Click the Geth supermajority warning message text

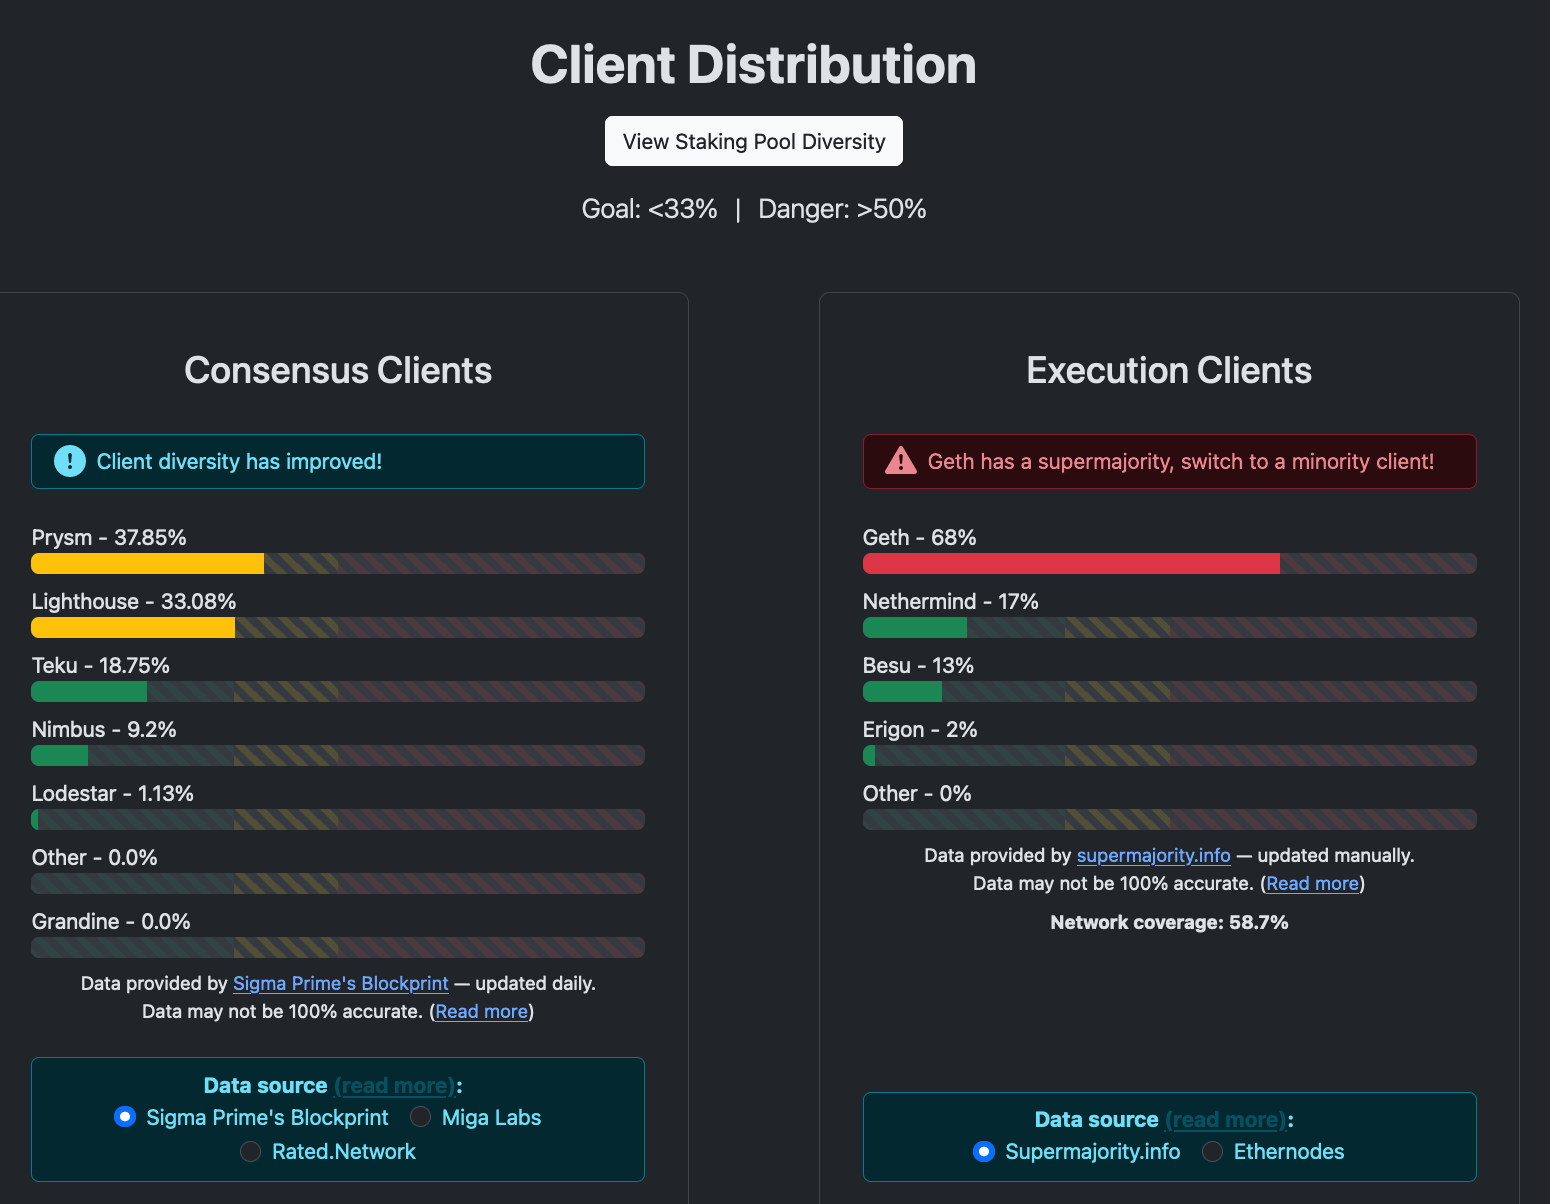[1181, 461]
